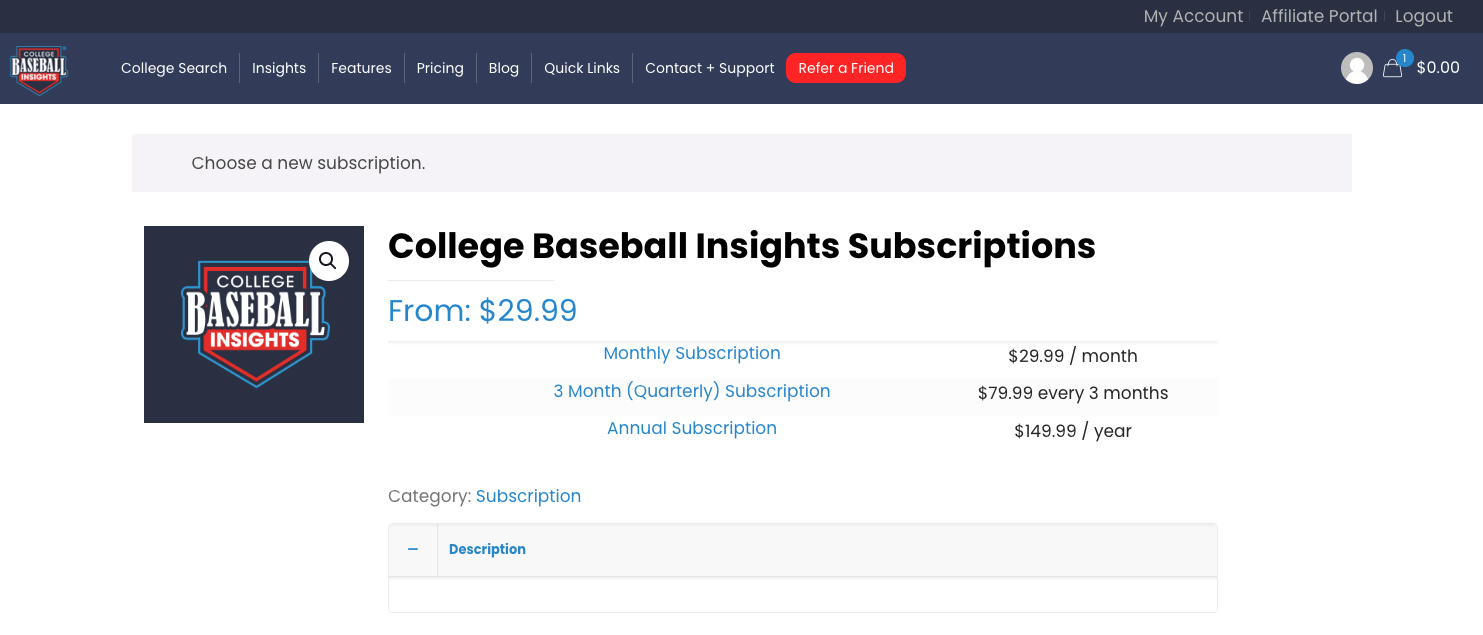Collapse the Description section minus icon
1483x635 pixels.
click(x=413, y=549)
